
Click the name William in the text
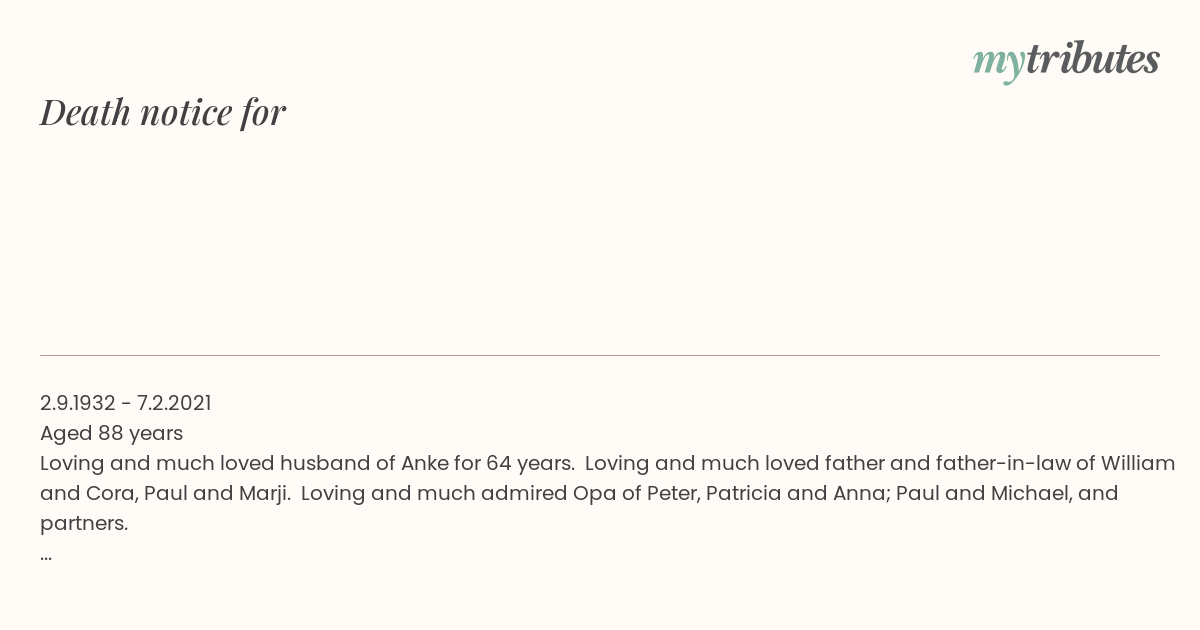(x=1138, y=463)
